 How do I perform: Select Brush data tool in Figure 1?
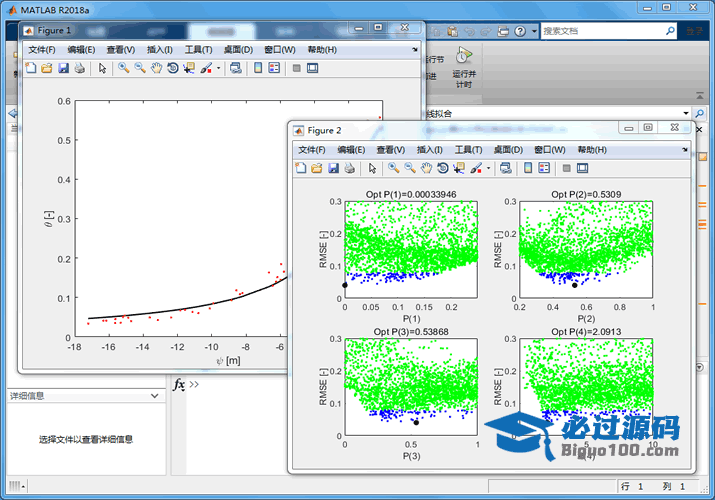[206, 68]
